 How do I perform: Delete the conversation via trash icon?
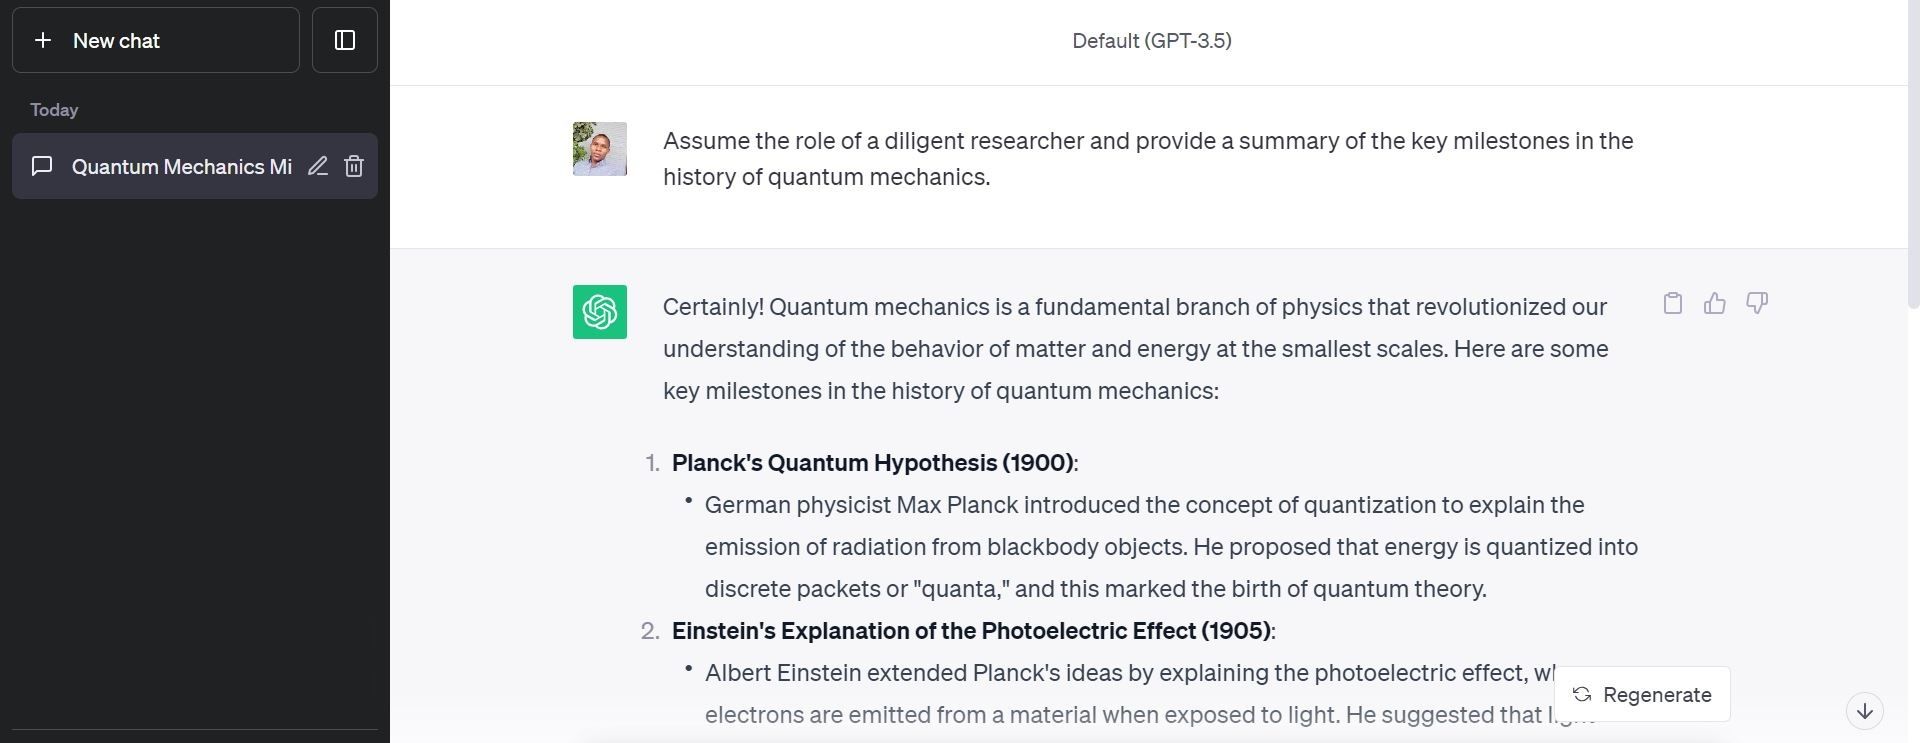353,166
